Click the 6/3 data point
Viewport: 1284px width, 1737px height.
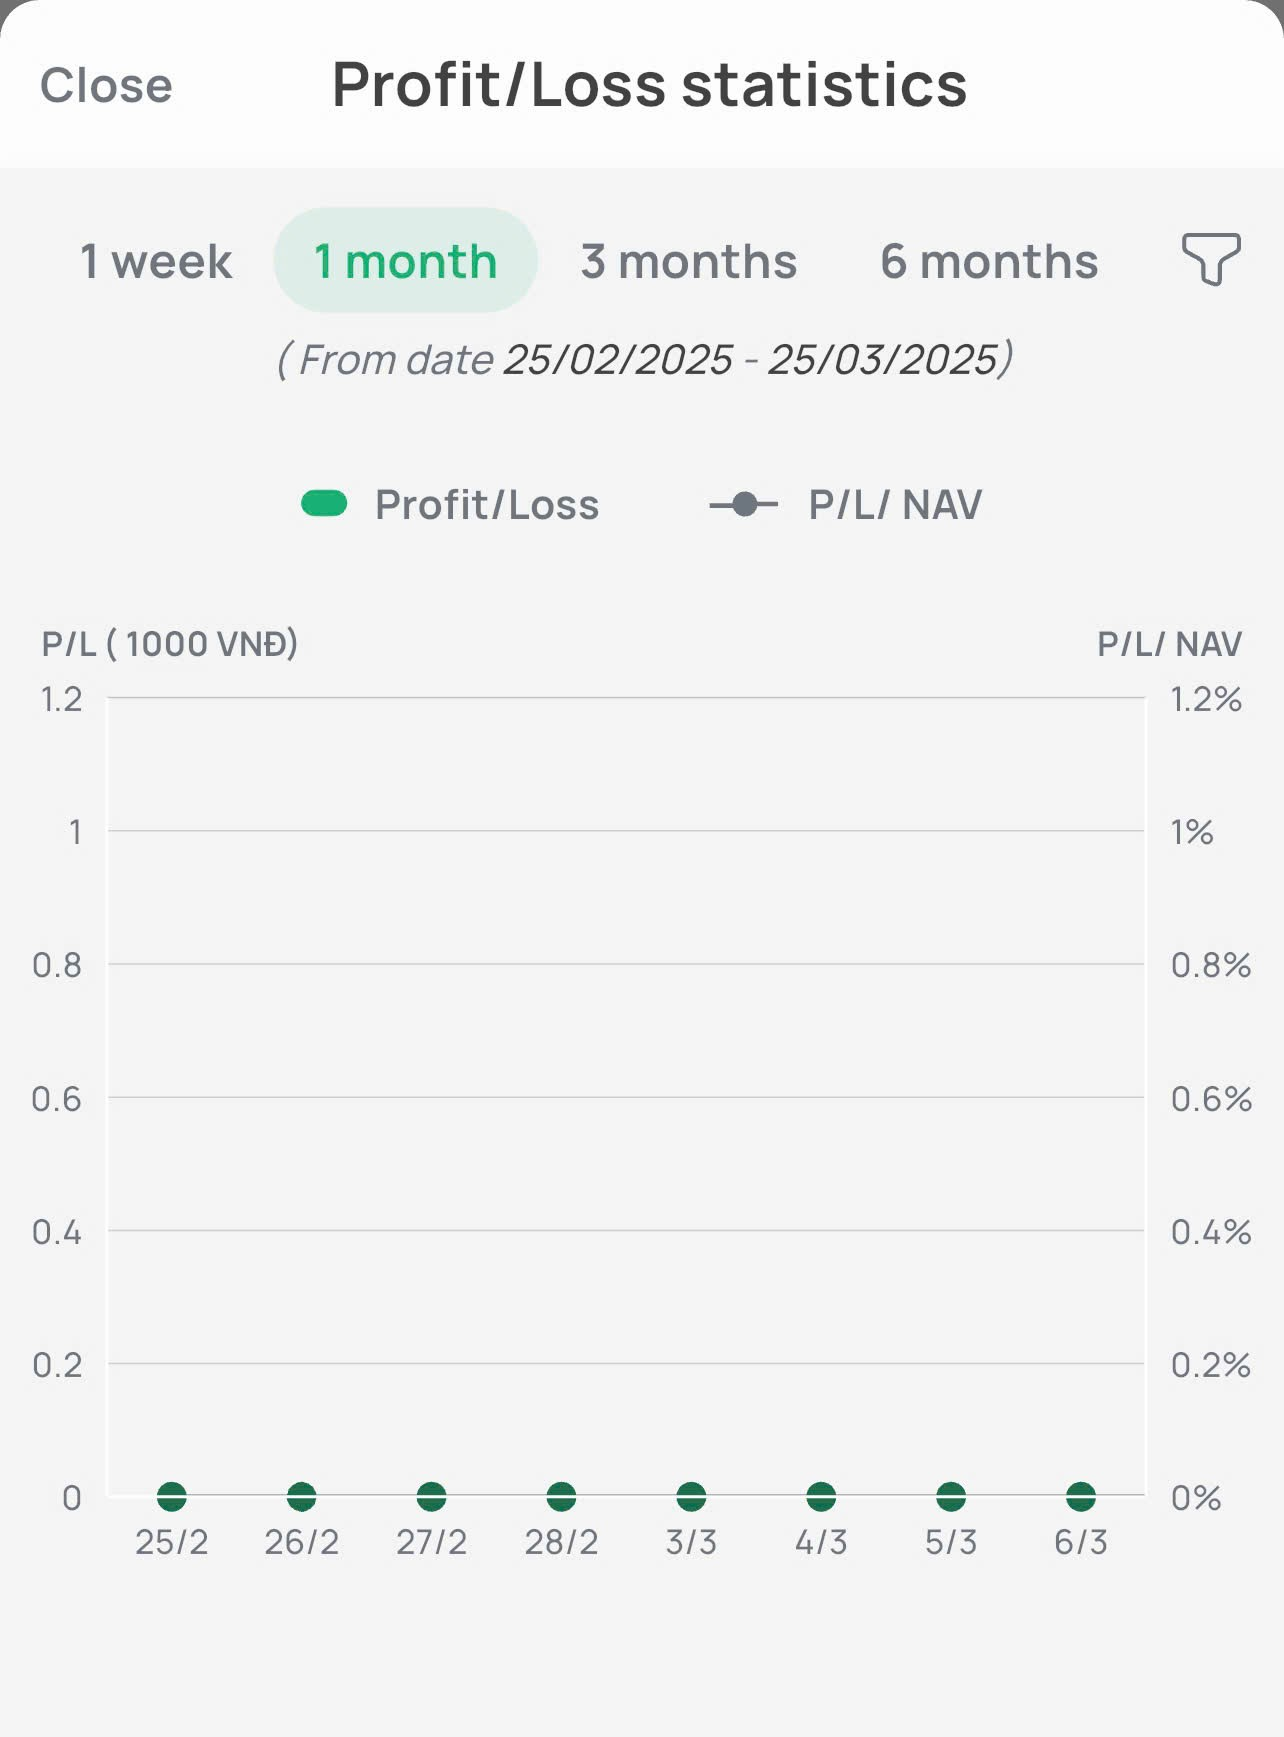coord(1081,1497)
